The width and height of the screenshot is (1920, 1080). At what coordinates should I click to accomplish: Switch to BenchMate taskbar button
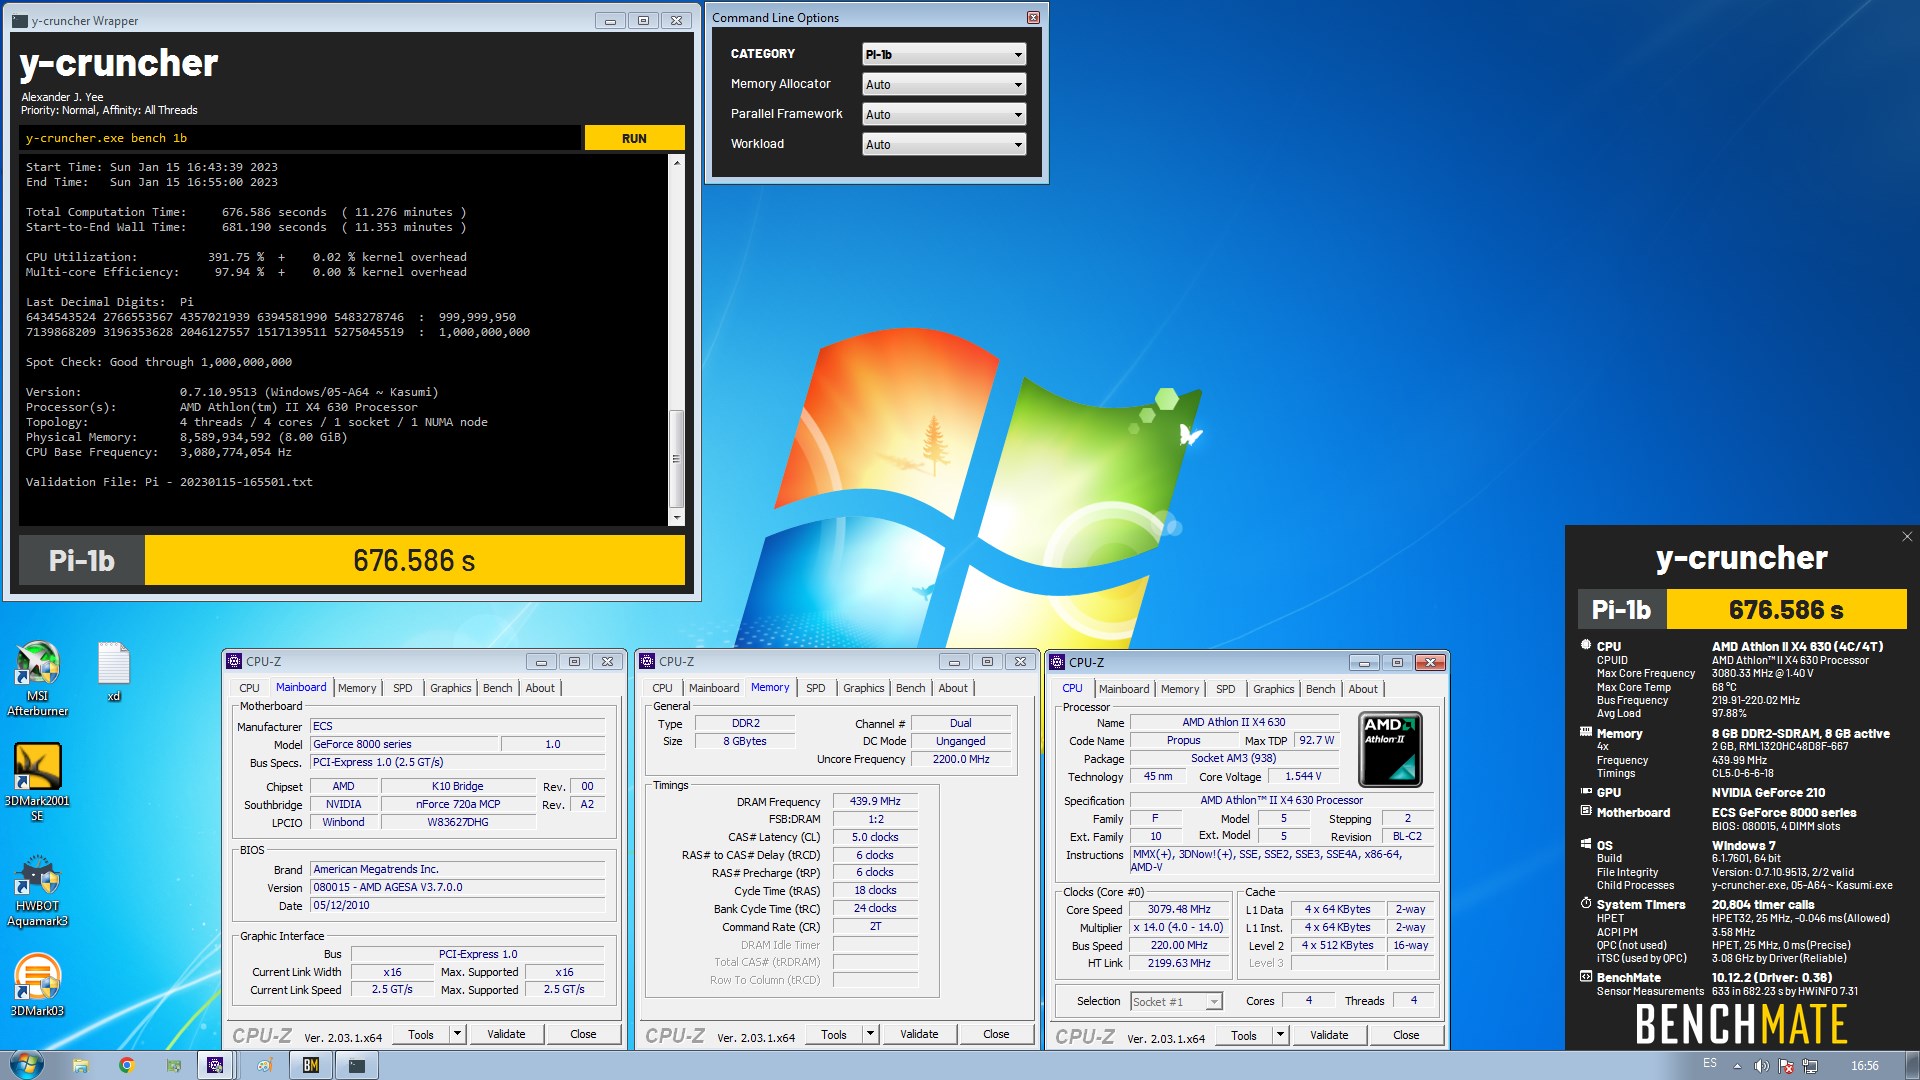311,1066
